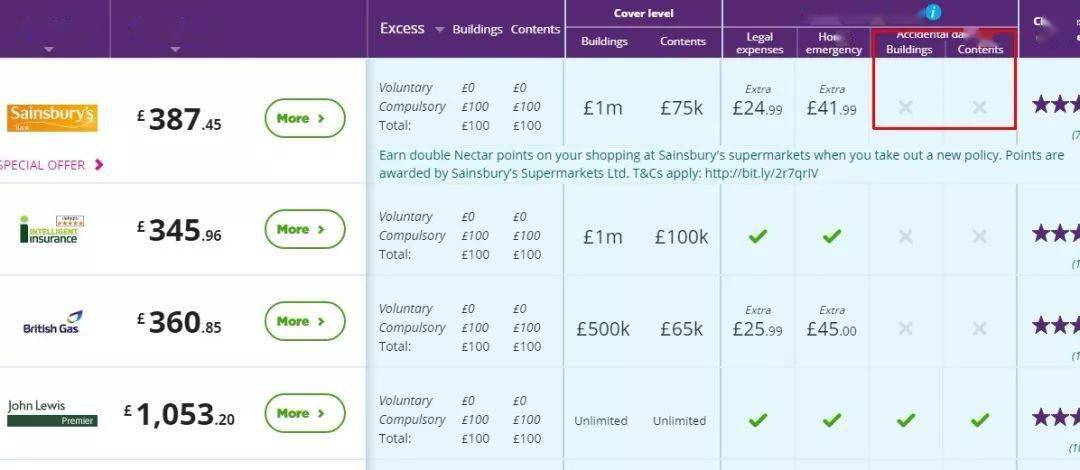Click sort arrow above the provider logos
Screen dimensions: 1080x470
pyautogui.click(x=49, y=49)
